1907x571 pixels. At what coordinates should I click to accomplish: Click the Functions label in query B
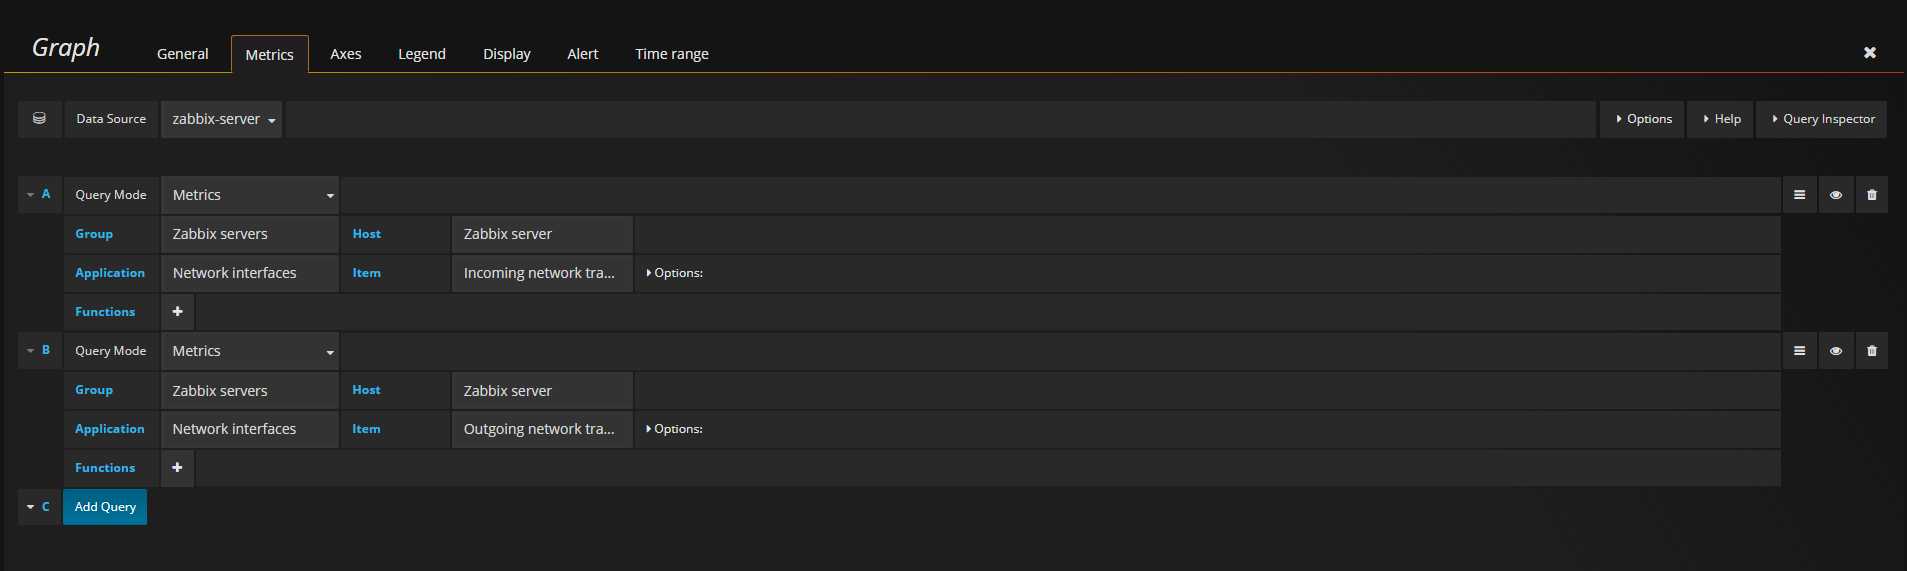[x=105, y=468]
